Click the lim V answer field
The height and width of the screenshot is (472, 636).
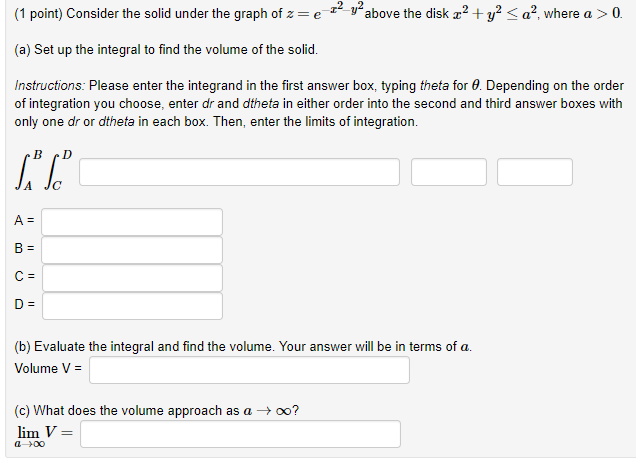pos(241,434)
